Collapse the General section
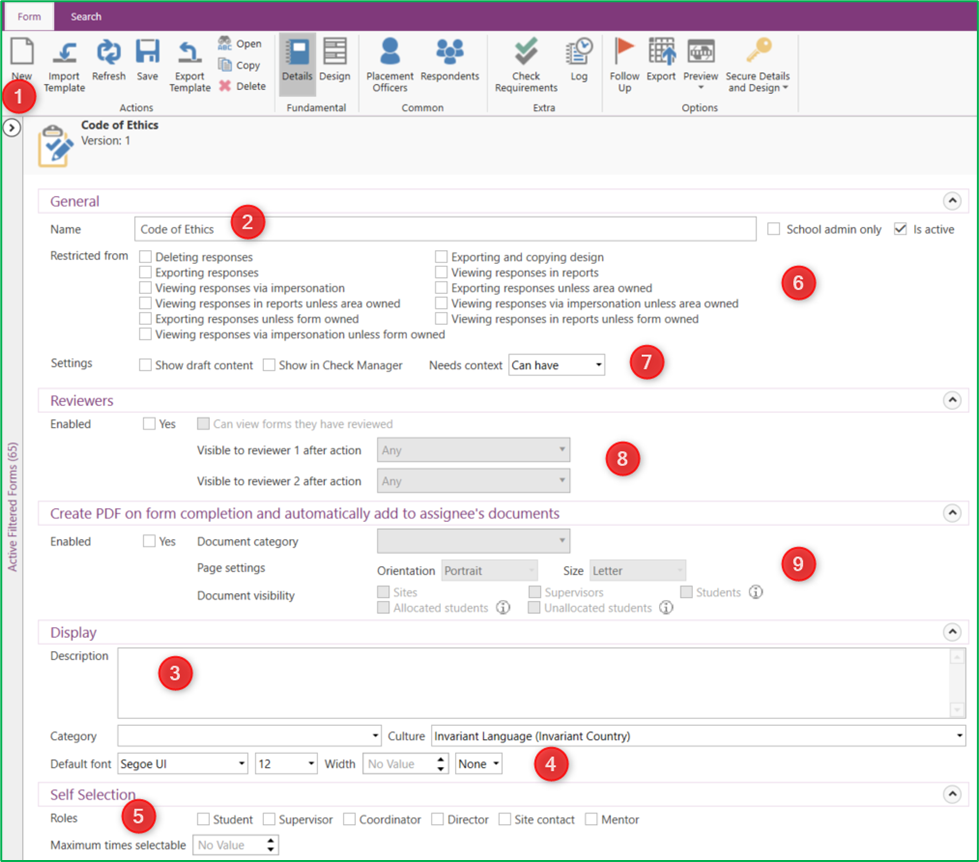The image size is (979, 862). tap(952, 201)
